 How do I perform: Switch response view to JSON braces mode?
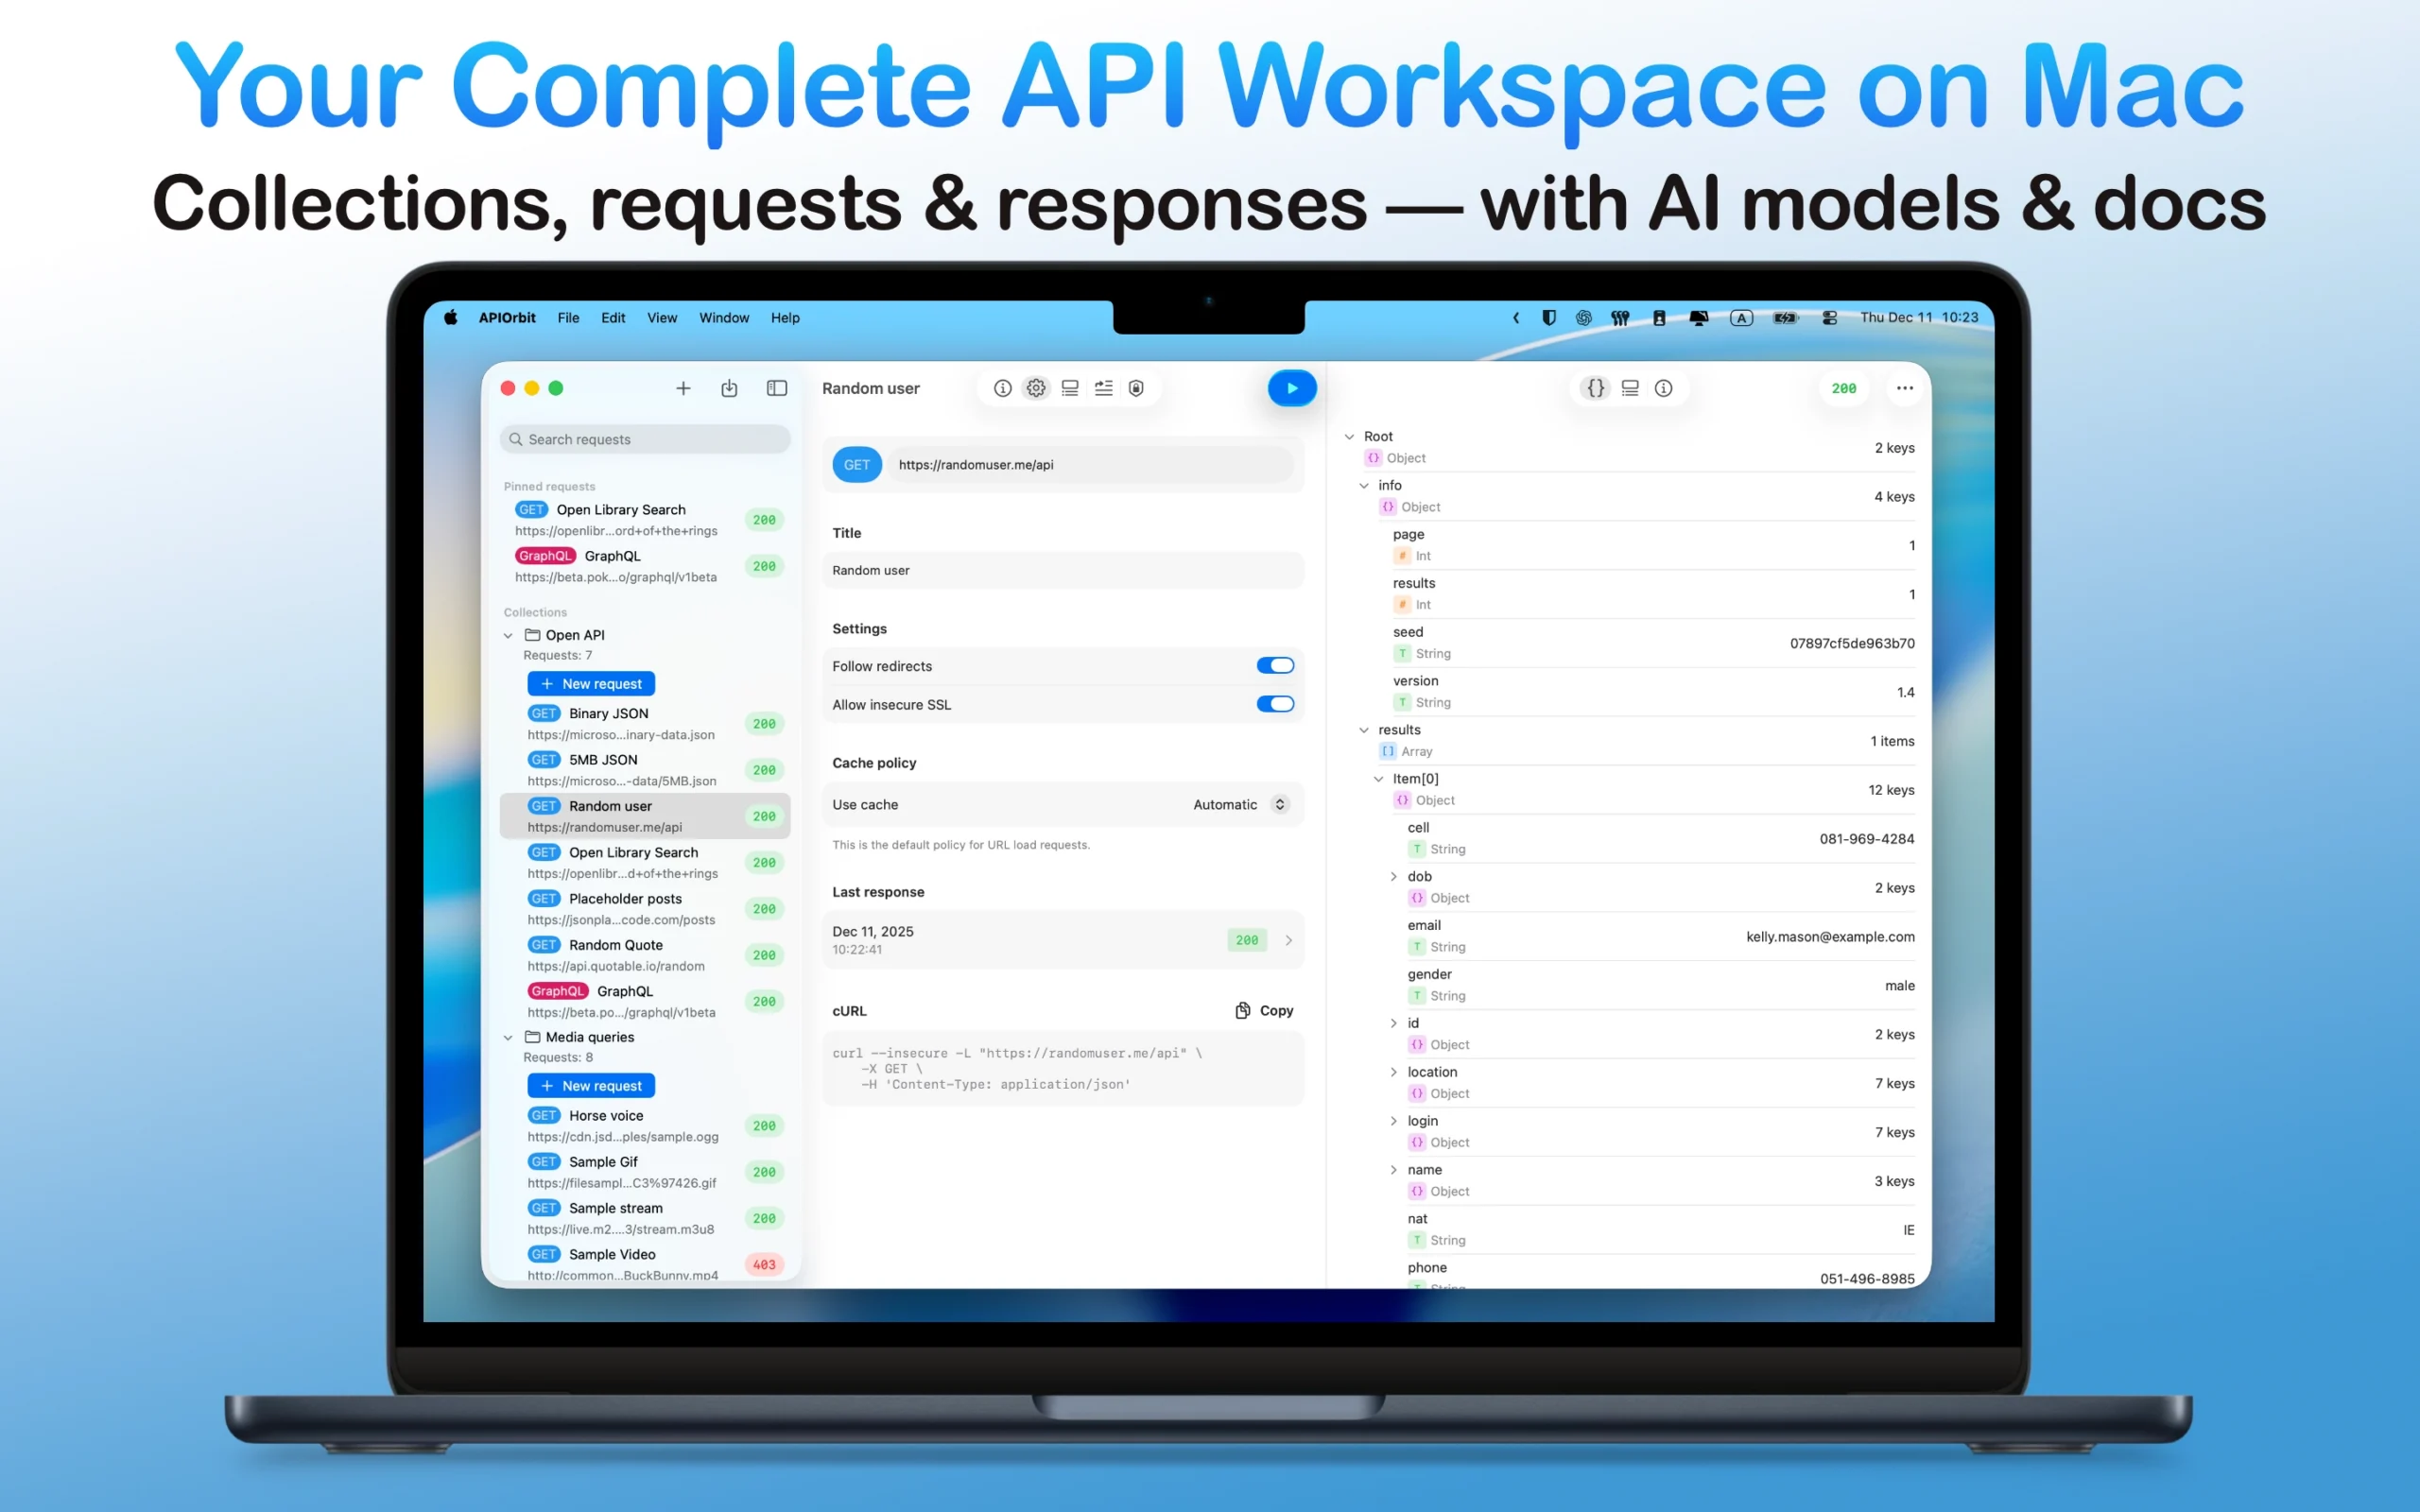click(x=1595, y=388)
